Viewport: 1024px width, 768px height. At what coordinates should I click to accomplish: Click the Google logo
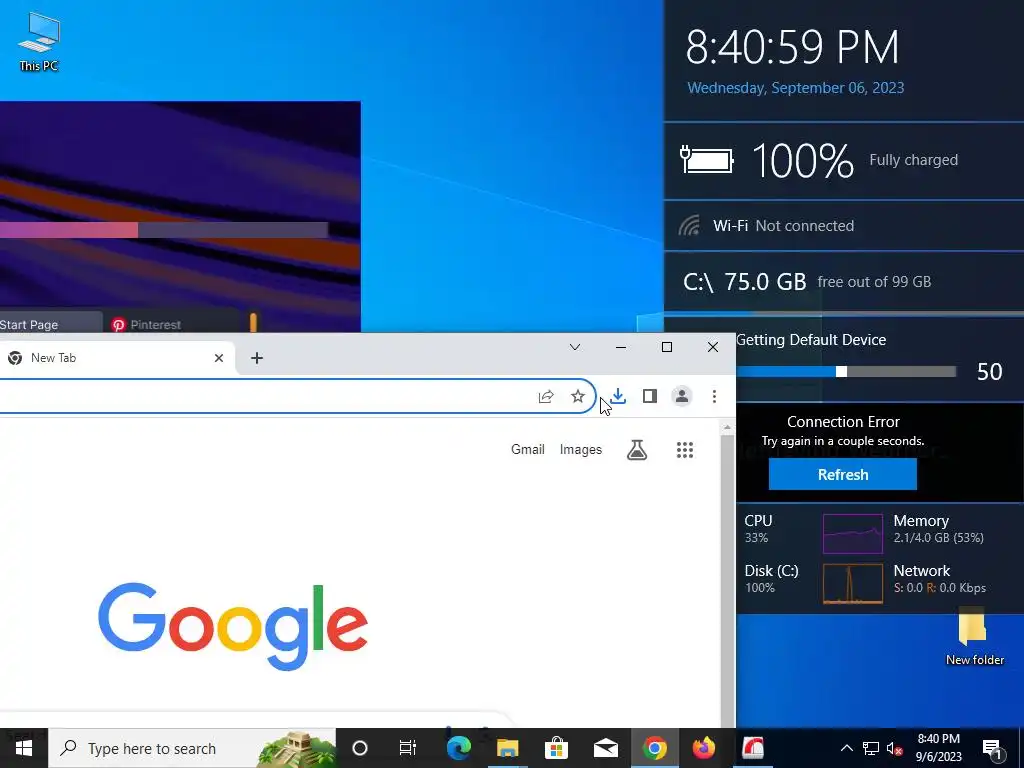(233, 627)
